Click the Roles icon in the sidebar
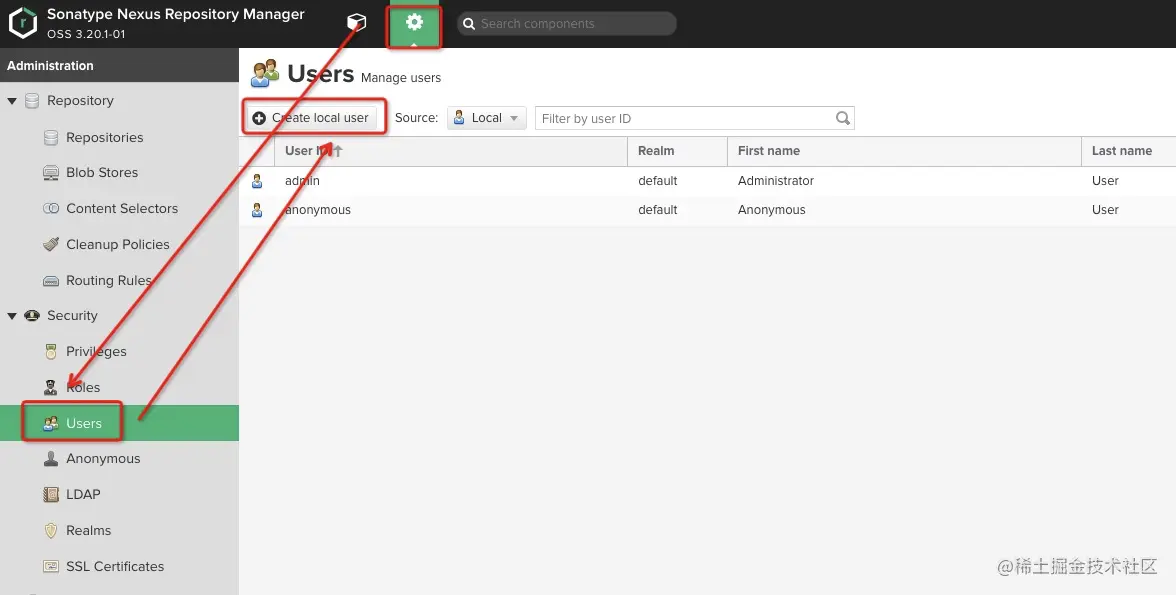This screenshot has height=595, width=1176. [51, 387]
